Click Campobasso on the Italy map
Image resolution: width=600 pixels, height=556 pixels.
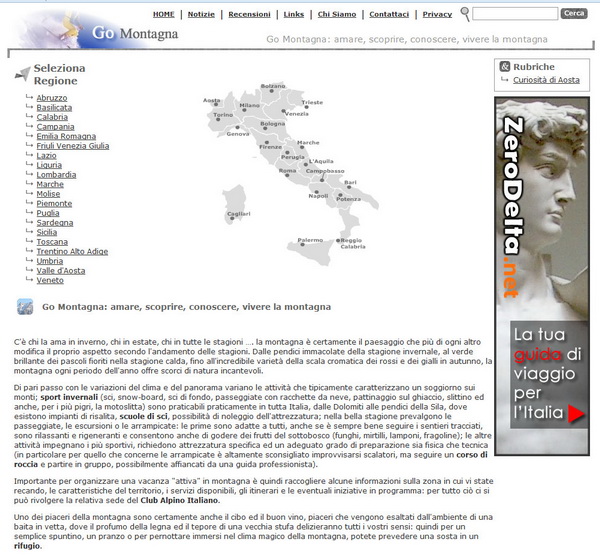click(x=325, y=171)
